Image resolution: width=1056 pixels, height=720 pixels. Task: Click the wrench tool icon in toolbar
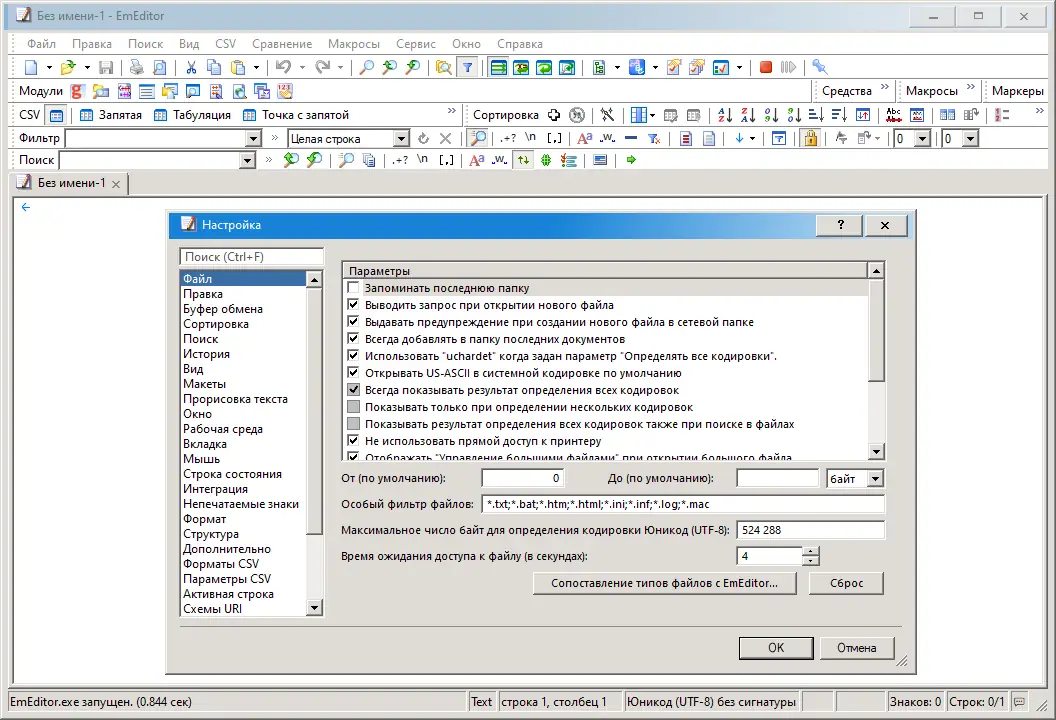820,67
